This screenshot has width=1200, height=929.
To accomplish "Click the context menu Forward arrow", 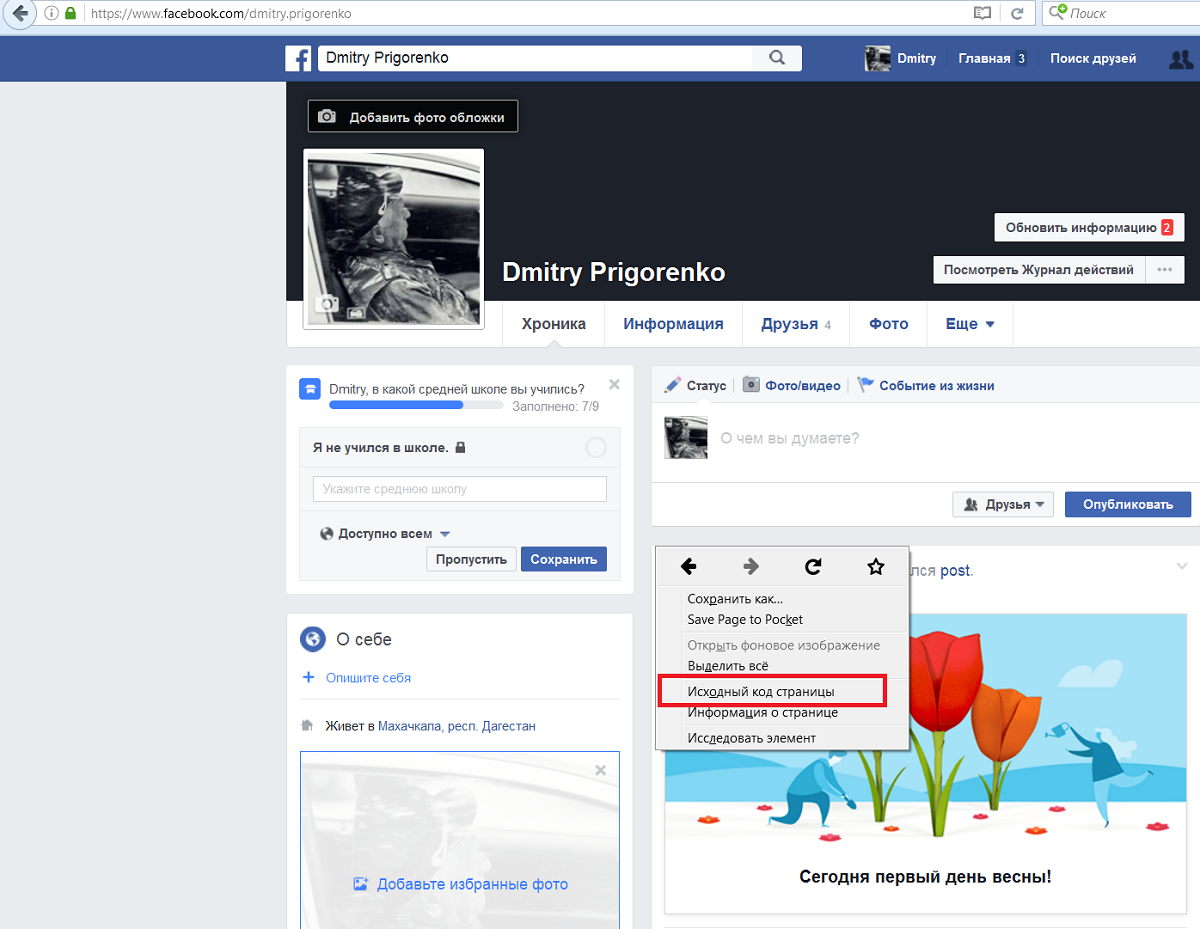I will pyautogui.click(x=751, y=567).
